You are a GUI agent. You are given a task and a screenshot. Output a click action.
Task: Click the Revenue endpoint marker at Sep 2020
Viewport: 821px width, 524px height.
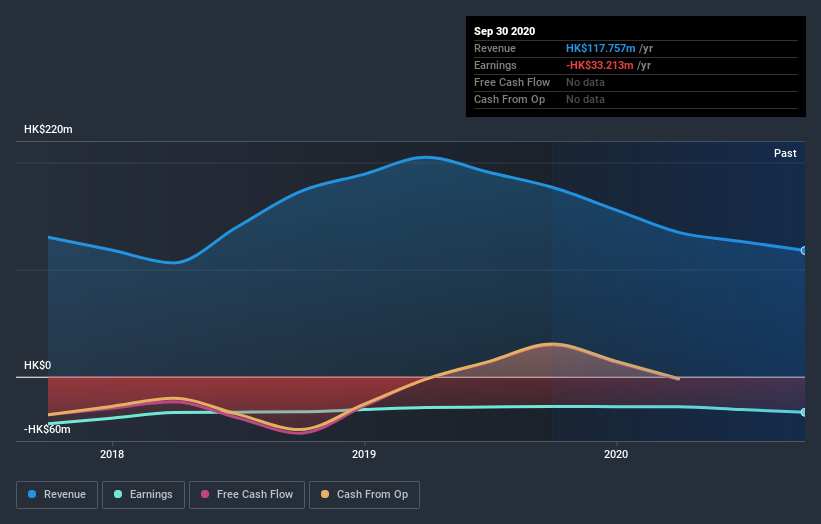[803, 251]
